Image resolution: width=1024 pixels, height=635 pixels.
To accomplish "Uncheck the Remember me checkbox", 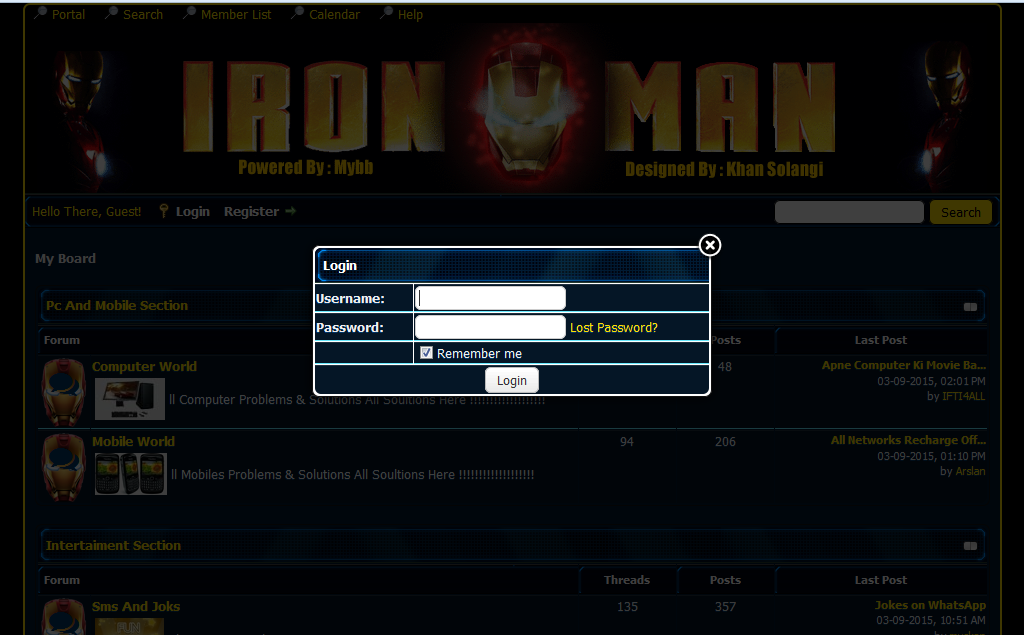I will [x=426, y=353].
